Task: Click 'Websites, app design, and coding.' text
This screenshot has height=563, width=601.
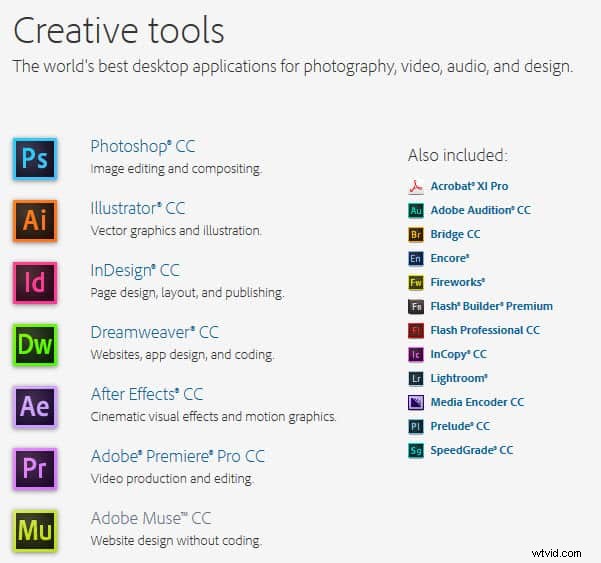Action: [182, 355]
